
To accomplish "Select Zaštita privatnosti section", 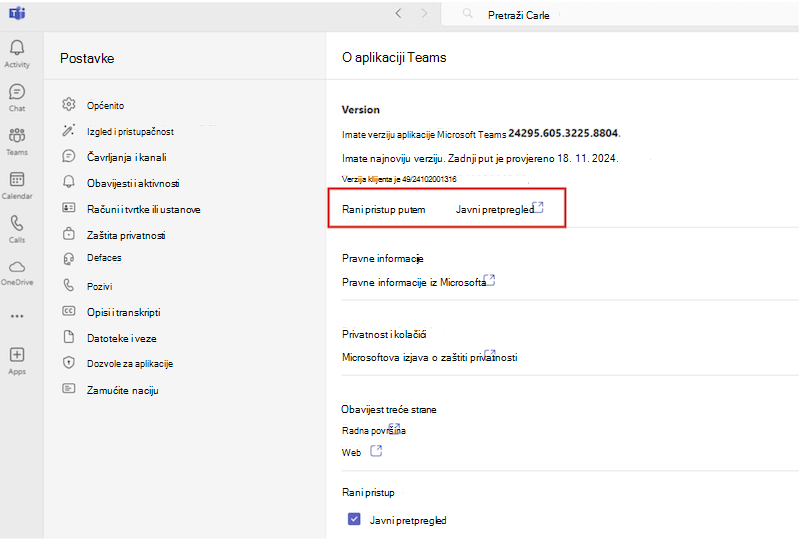I will [x=126, y=236].
